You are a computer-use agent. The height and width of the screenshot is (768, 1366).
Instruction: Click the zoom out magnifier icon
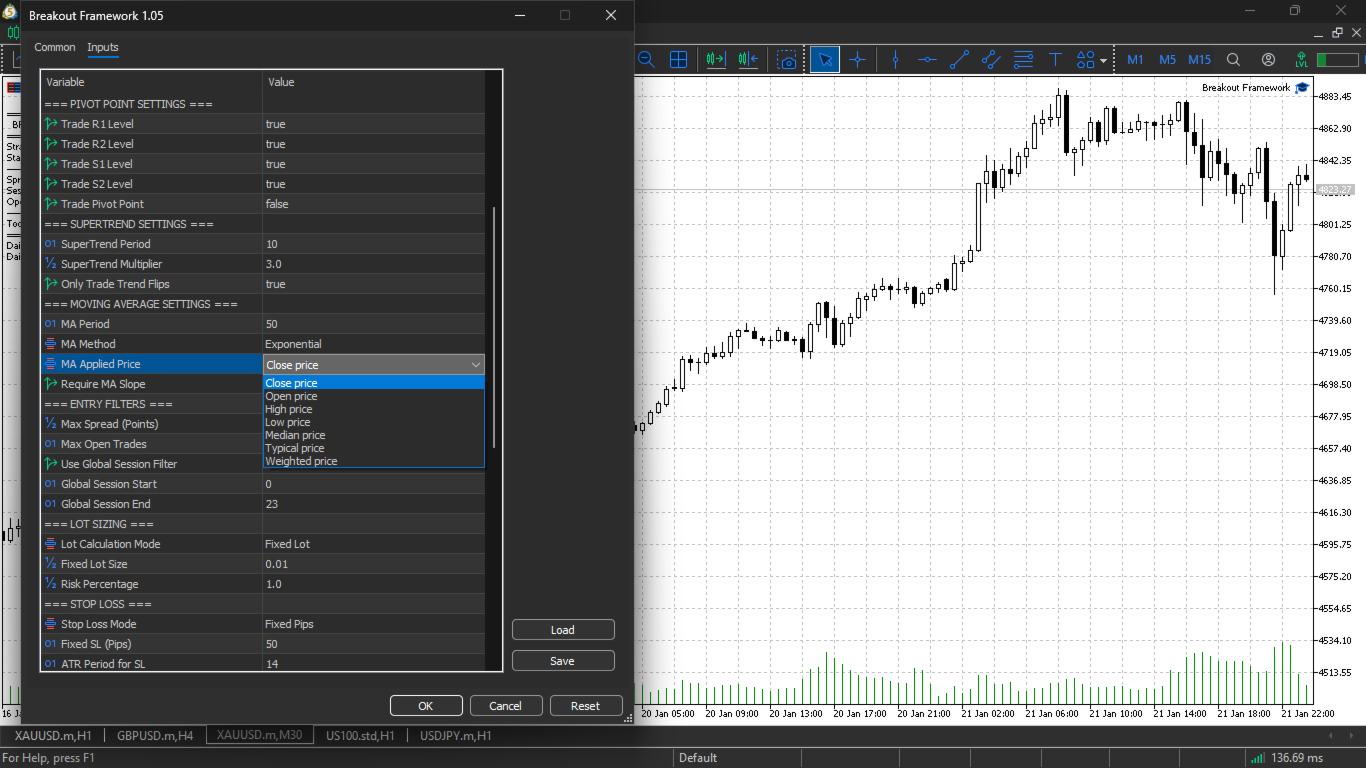coord(646,60)
